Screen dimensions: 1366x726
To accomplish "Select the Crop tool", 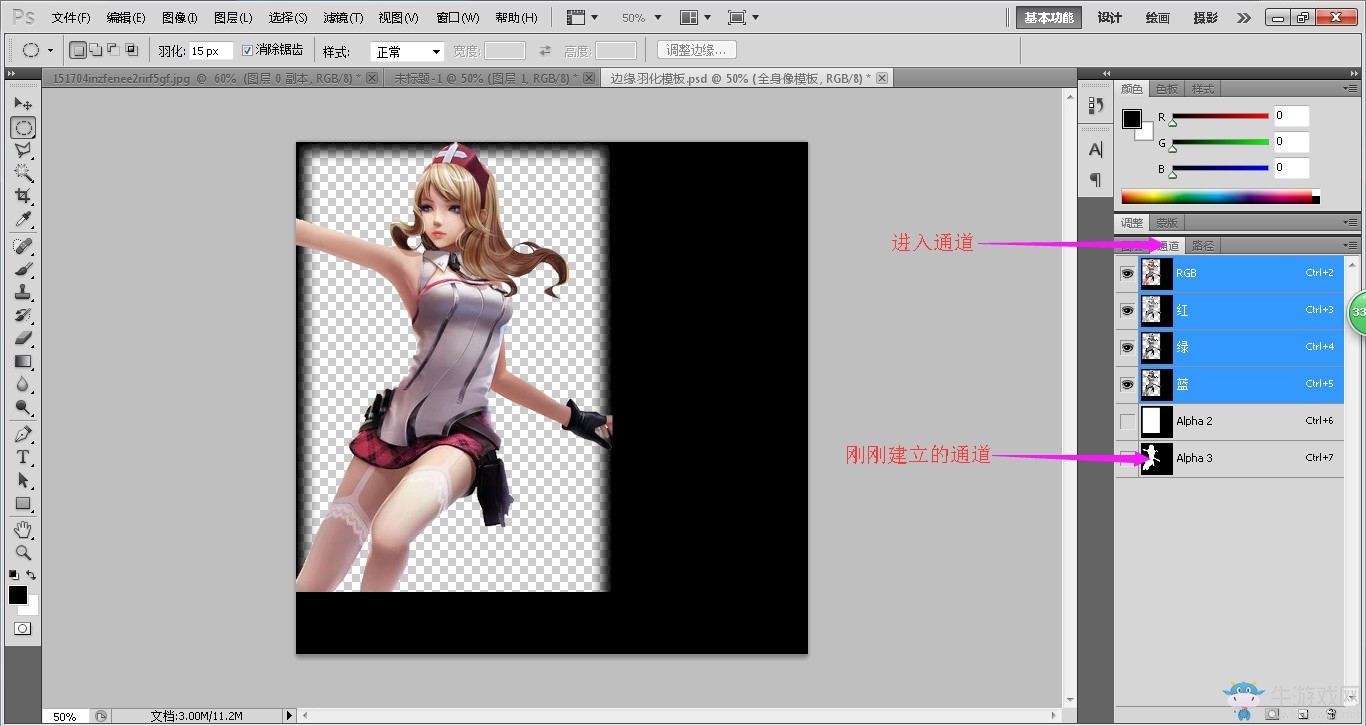I will coord(23,196).
